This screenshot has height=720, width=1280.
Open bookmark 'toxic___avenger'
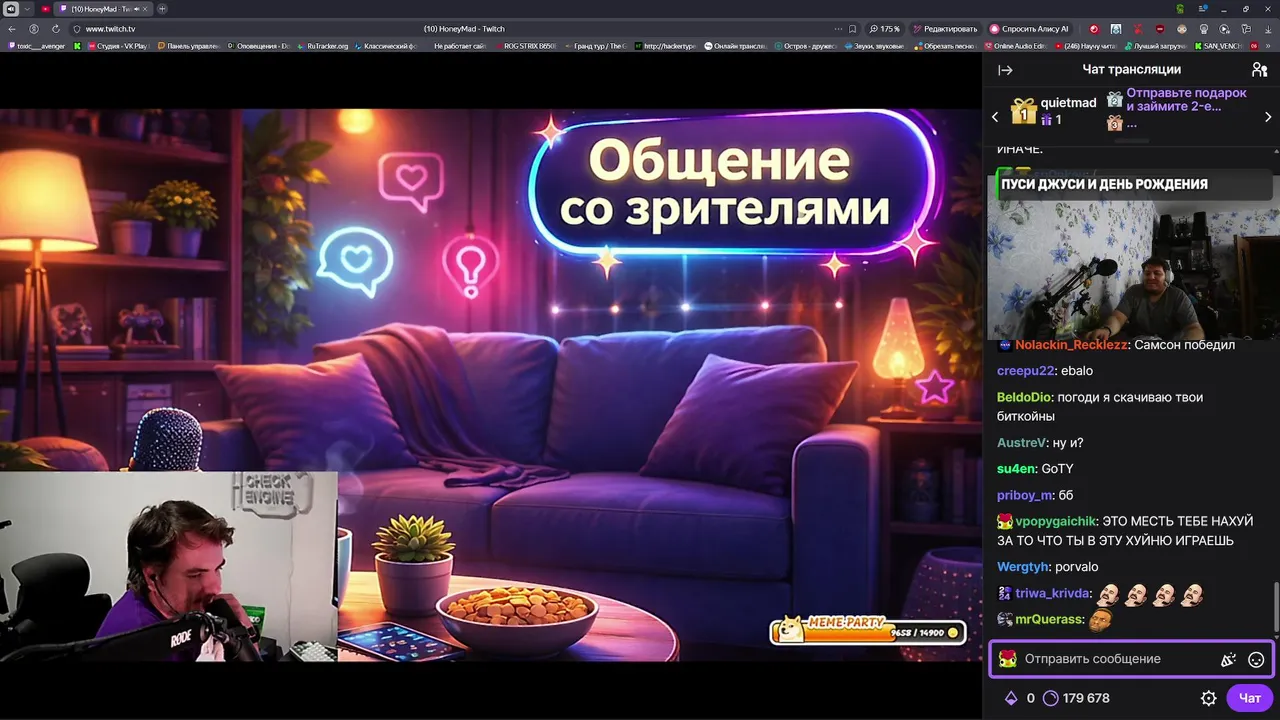coord(37,46)
